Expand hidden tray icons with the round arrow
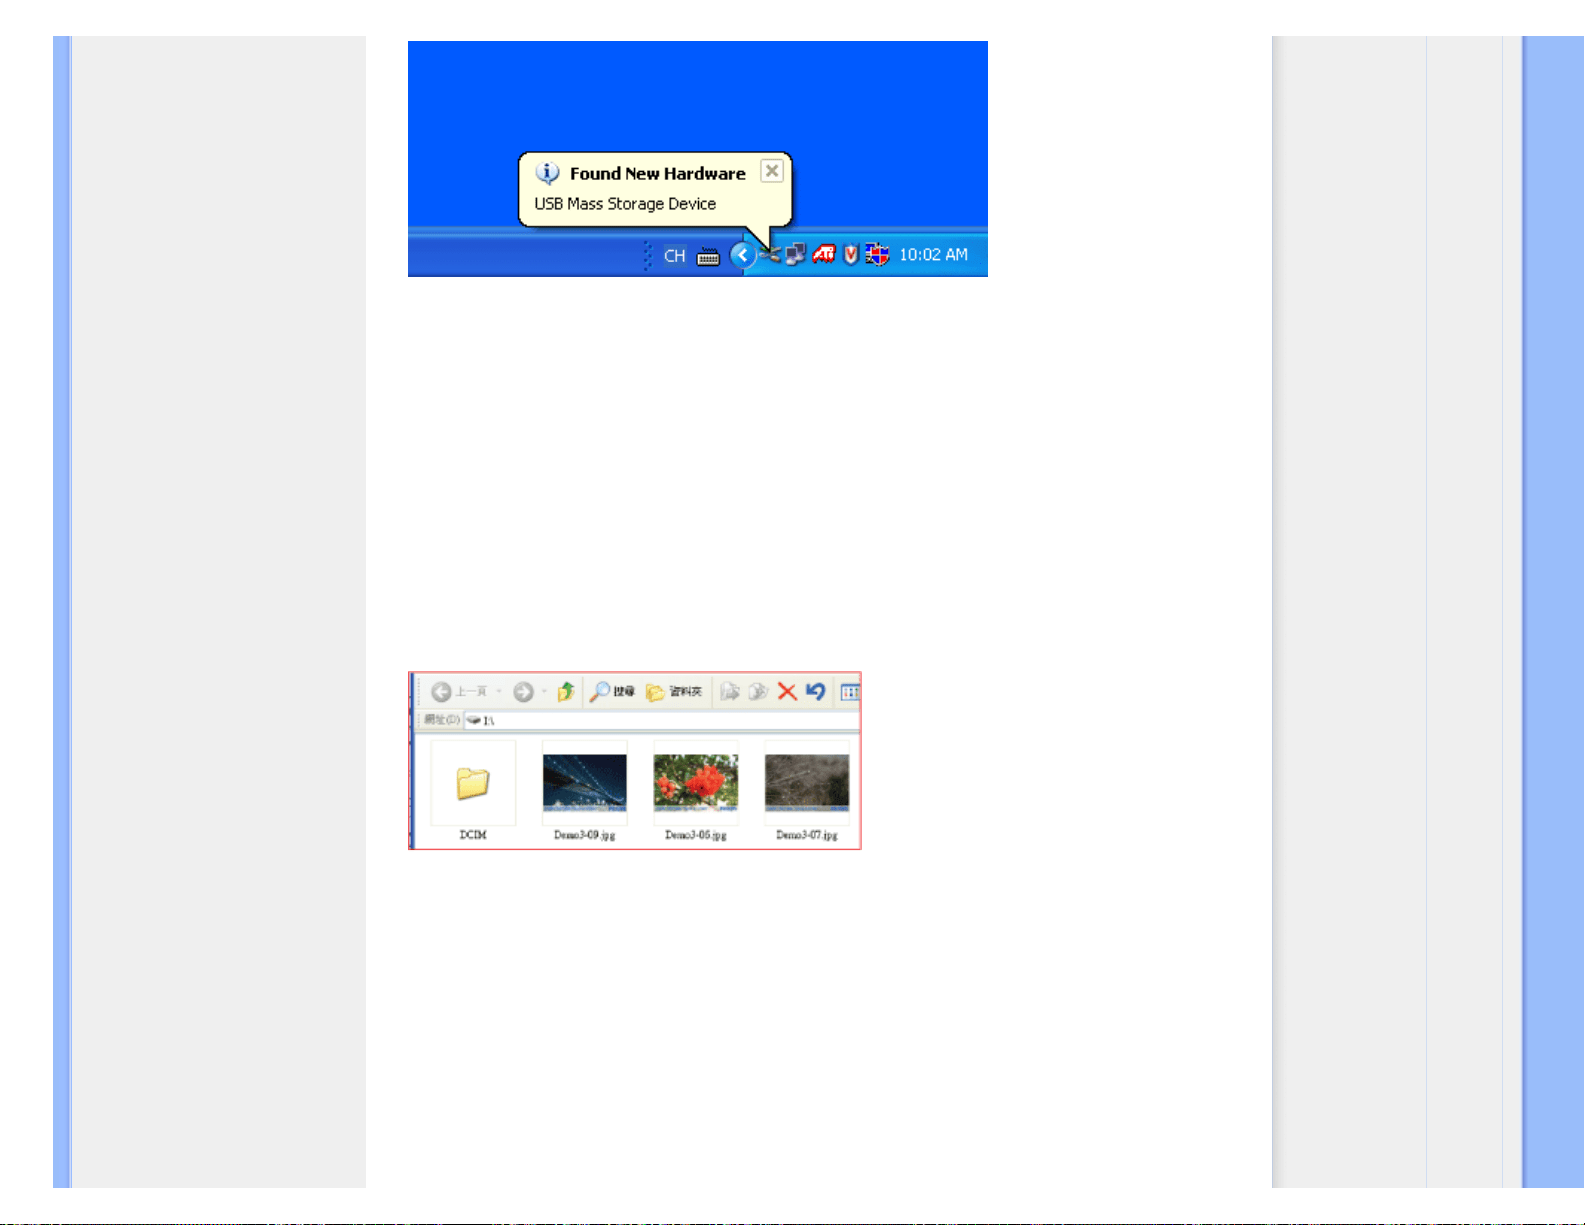 (x=742, y=256)
